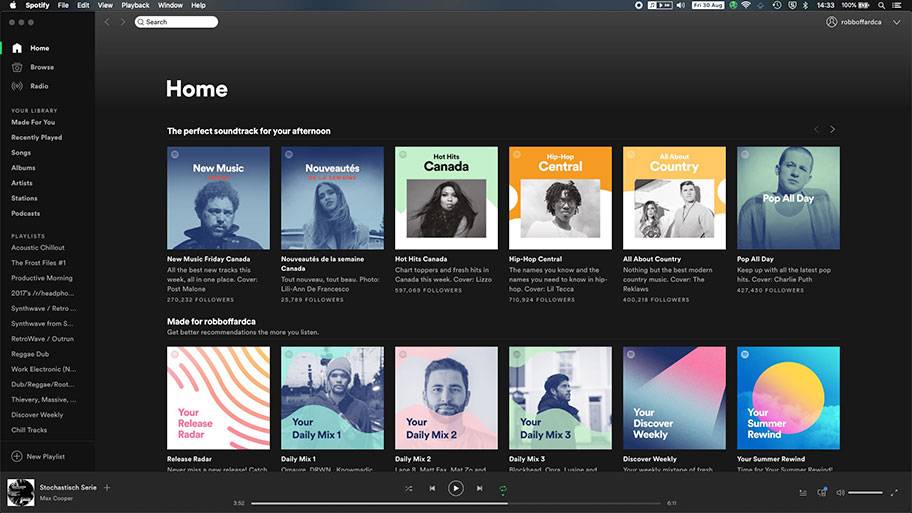Viewport: 912px width, 513px height.
Task: Go back to the previous track
Action: [432, 488]
